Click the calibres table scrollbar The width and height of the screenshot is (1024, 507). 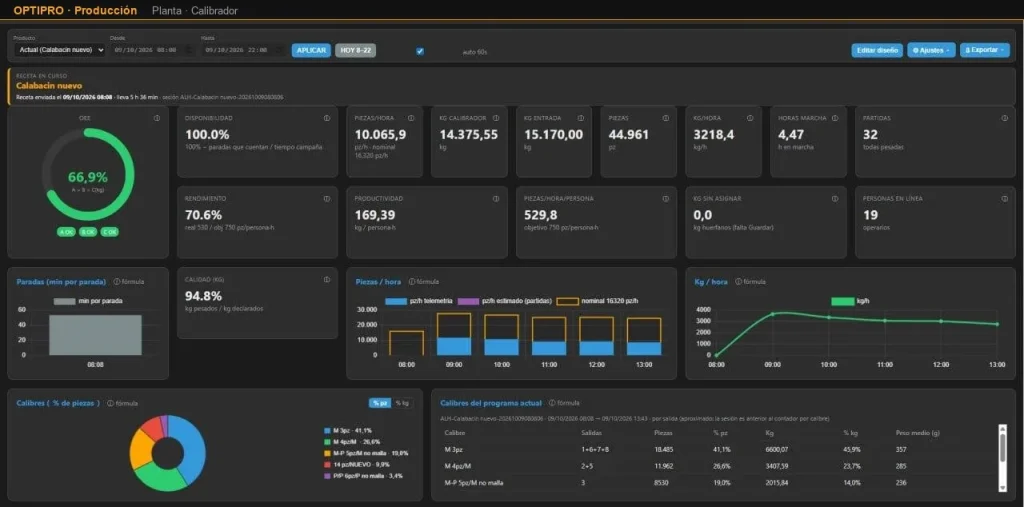pyautogui.click(x=1002, y=458)
